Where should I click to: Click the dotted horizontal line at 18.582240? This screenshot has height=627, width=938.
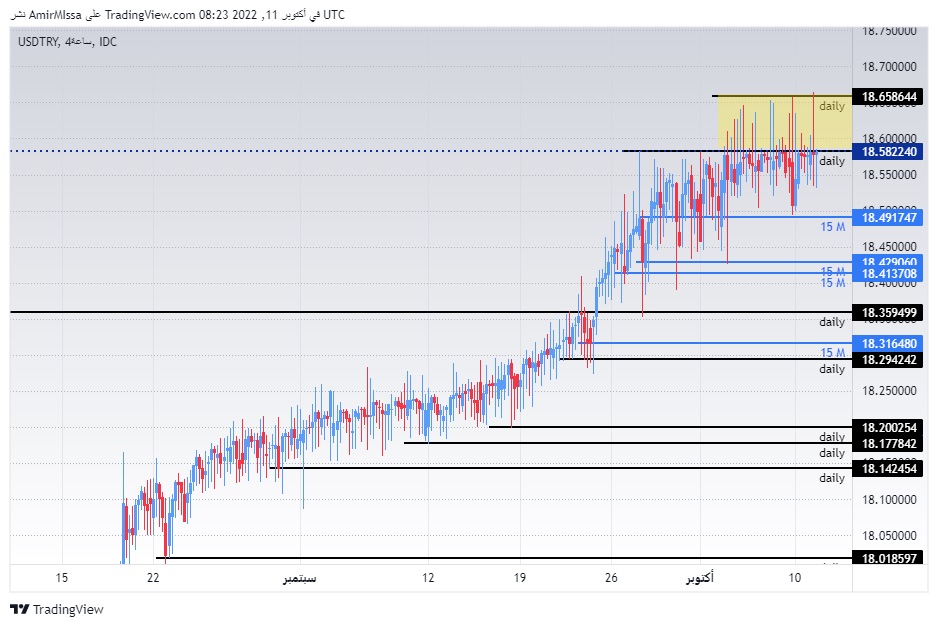tap(400, 152)
